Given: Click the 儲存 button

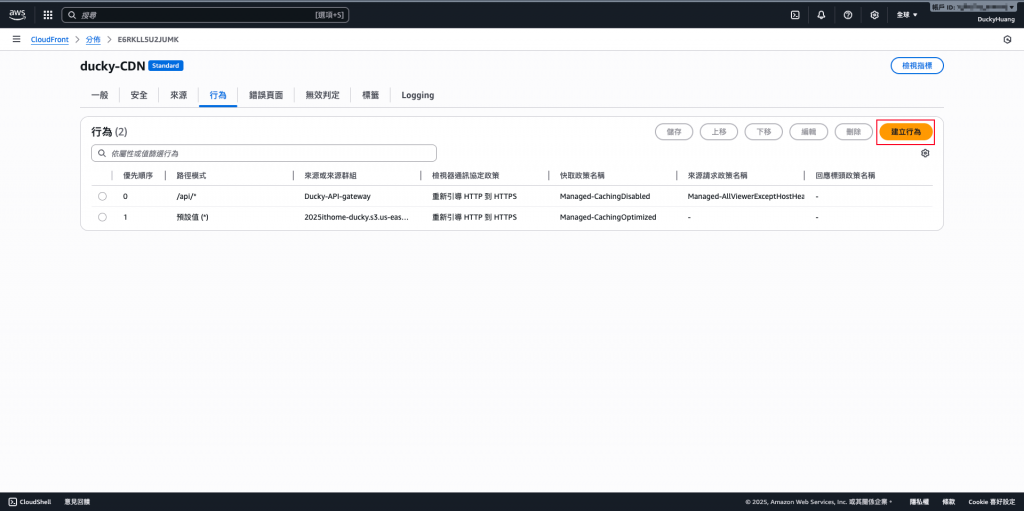Looking at the screenshot, I should click(x=674, y=131).
